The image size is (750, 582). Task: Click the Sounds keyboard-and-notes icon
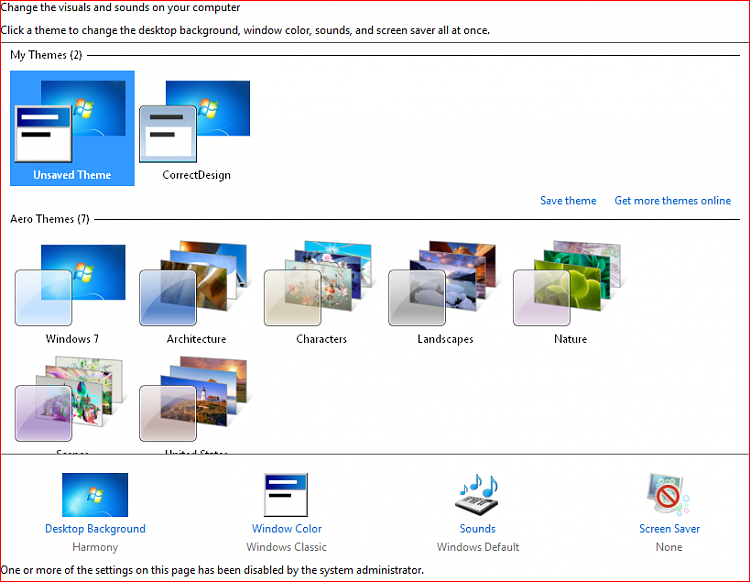[x=477, y=495]
